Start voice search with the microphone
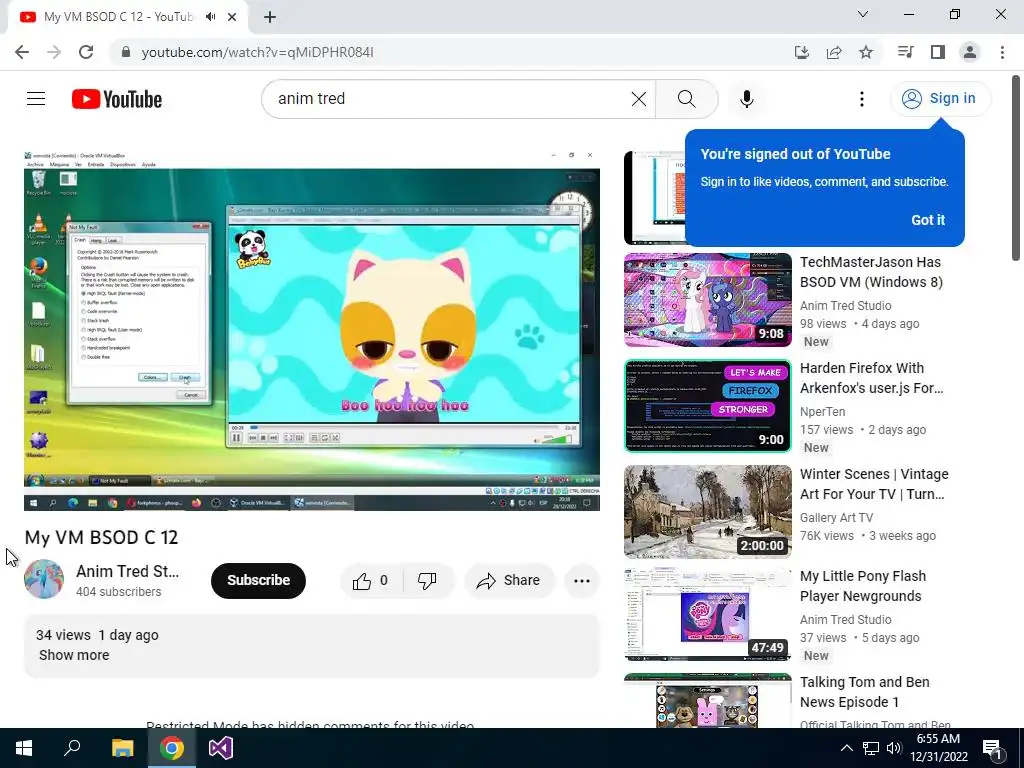The width and height of the screenshot is (1024, 768). [x=747, y=99]
